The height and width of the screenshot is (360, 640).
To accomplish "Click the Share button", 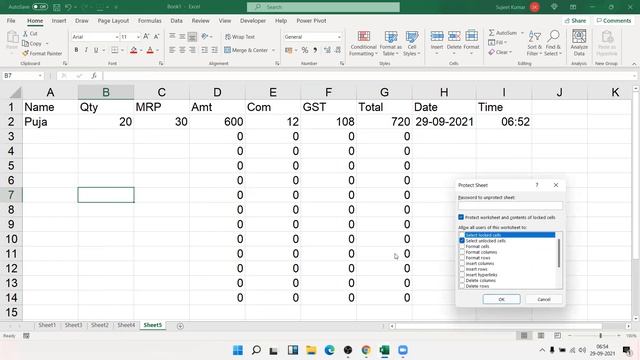I will pos(575,20).
